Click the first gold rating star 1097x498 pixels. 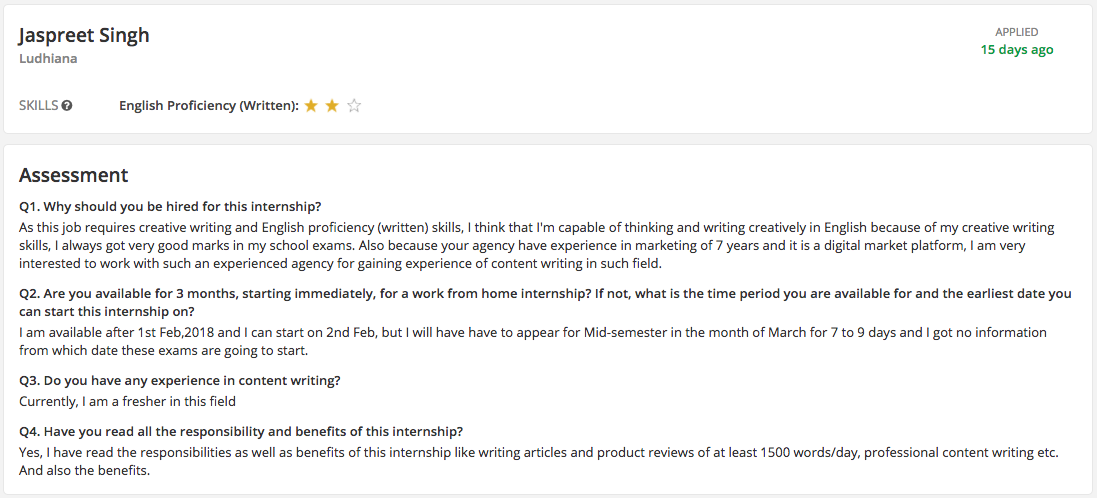click(311, 106)
